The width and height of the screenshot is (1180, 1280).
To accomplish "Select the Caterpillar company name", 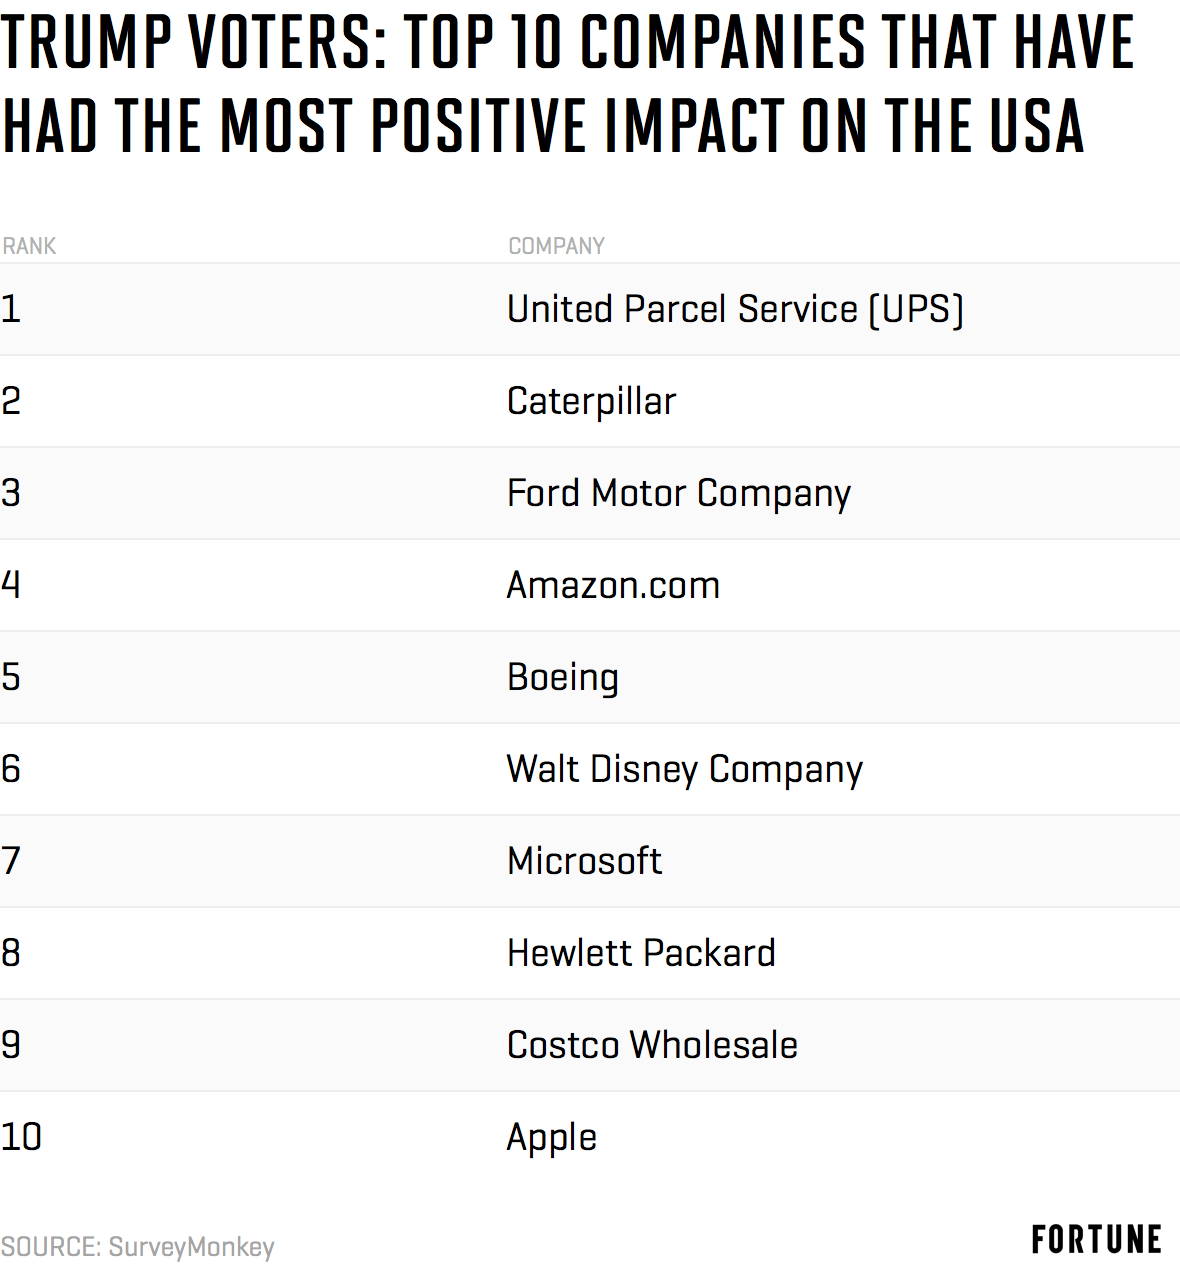I will [x=591, y=402].
